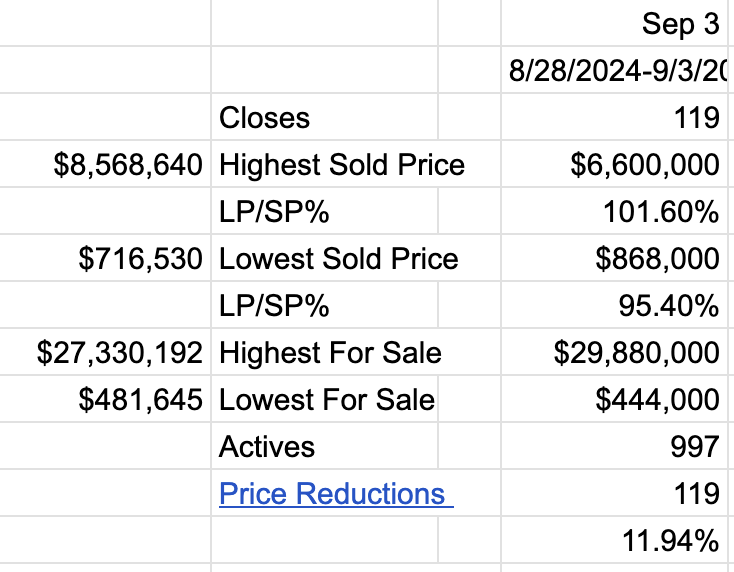Screen dimensions: 734x572
Task: Select the $27,330,192 cell
Action: pyautogui.click(x=120, y=353)
